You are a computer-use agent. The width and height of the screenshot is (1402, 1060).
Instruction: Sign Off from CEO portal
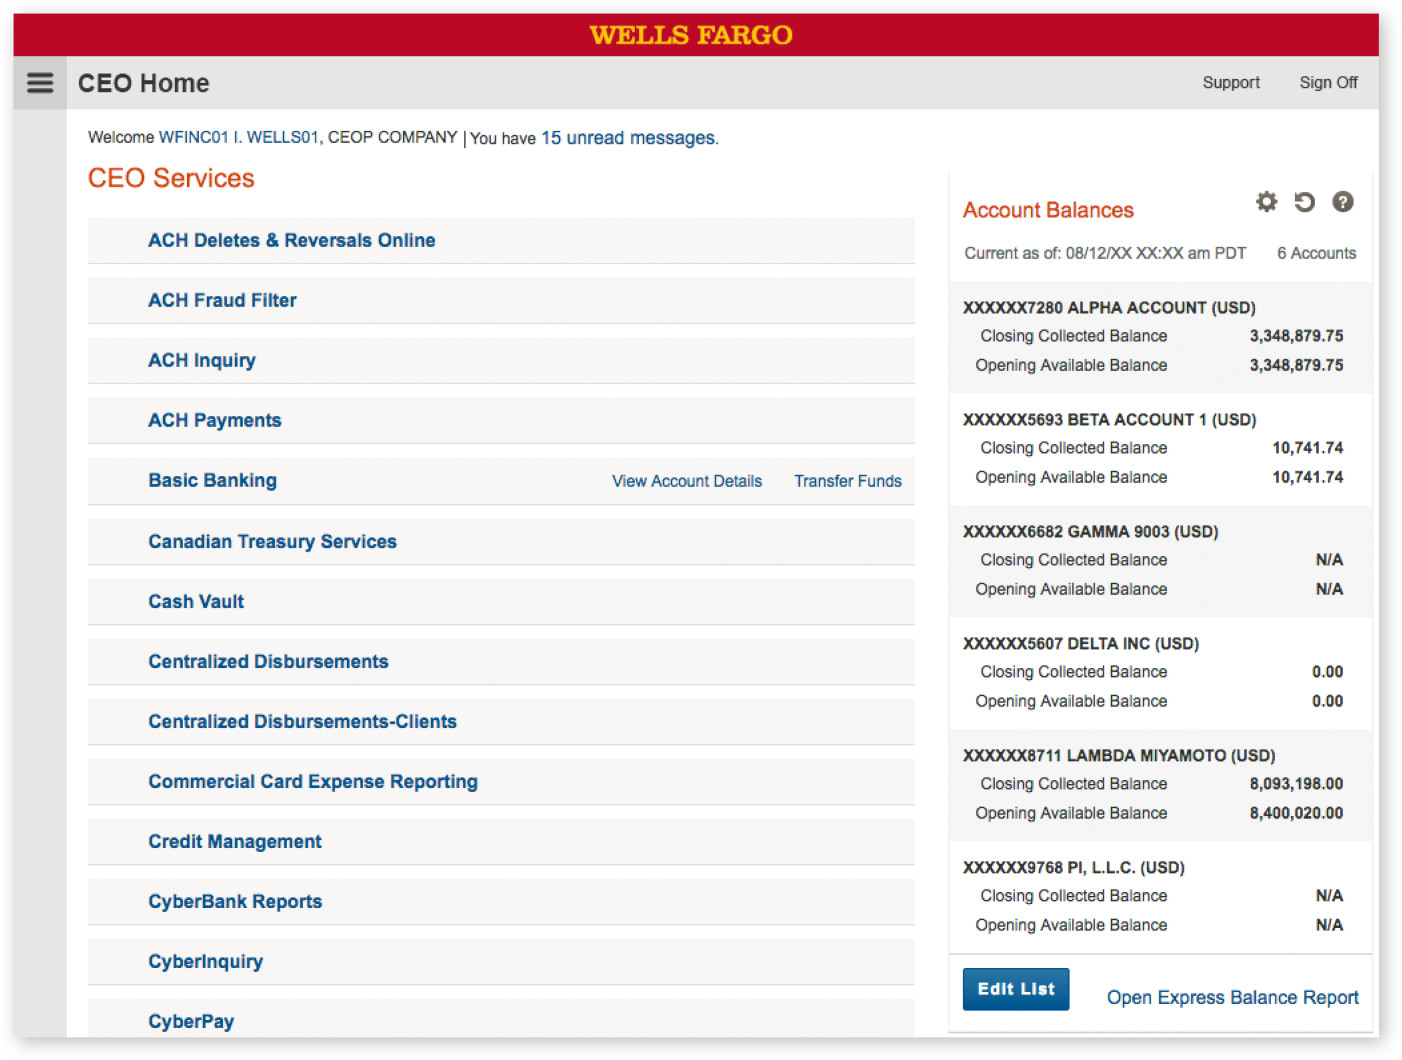1327,83
